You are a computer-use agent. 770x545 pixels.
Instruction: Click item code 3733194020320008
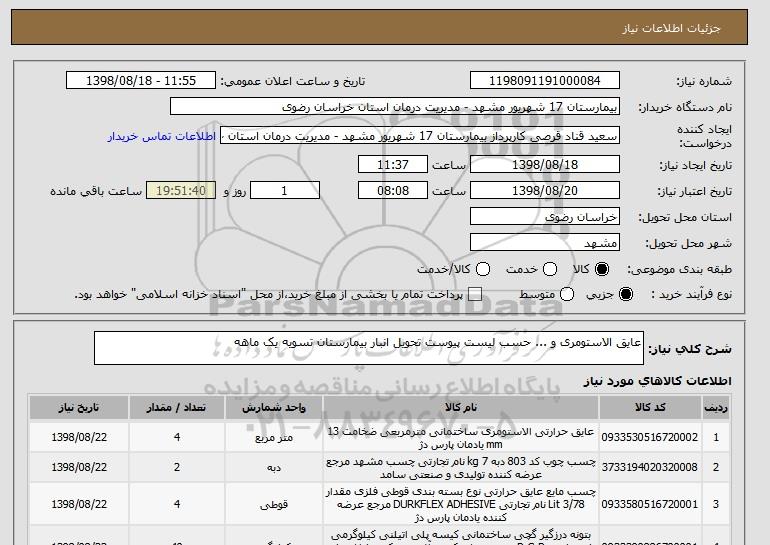[x=650, y=467]
